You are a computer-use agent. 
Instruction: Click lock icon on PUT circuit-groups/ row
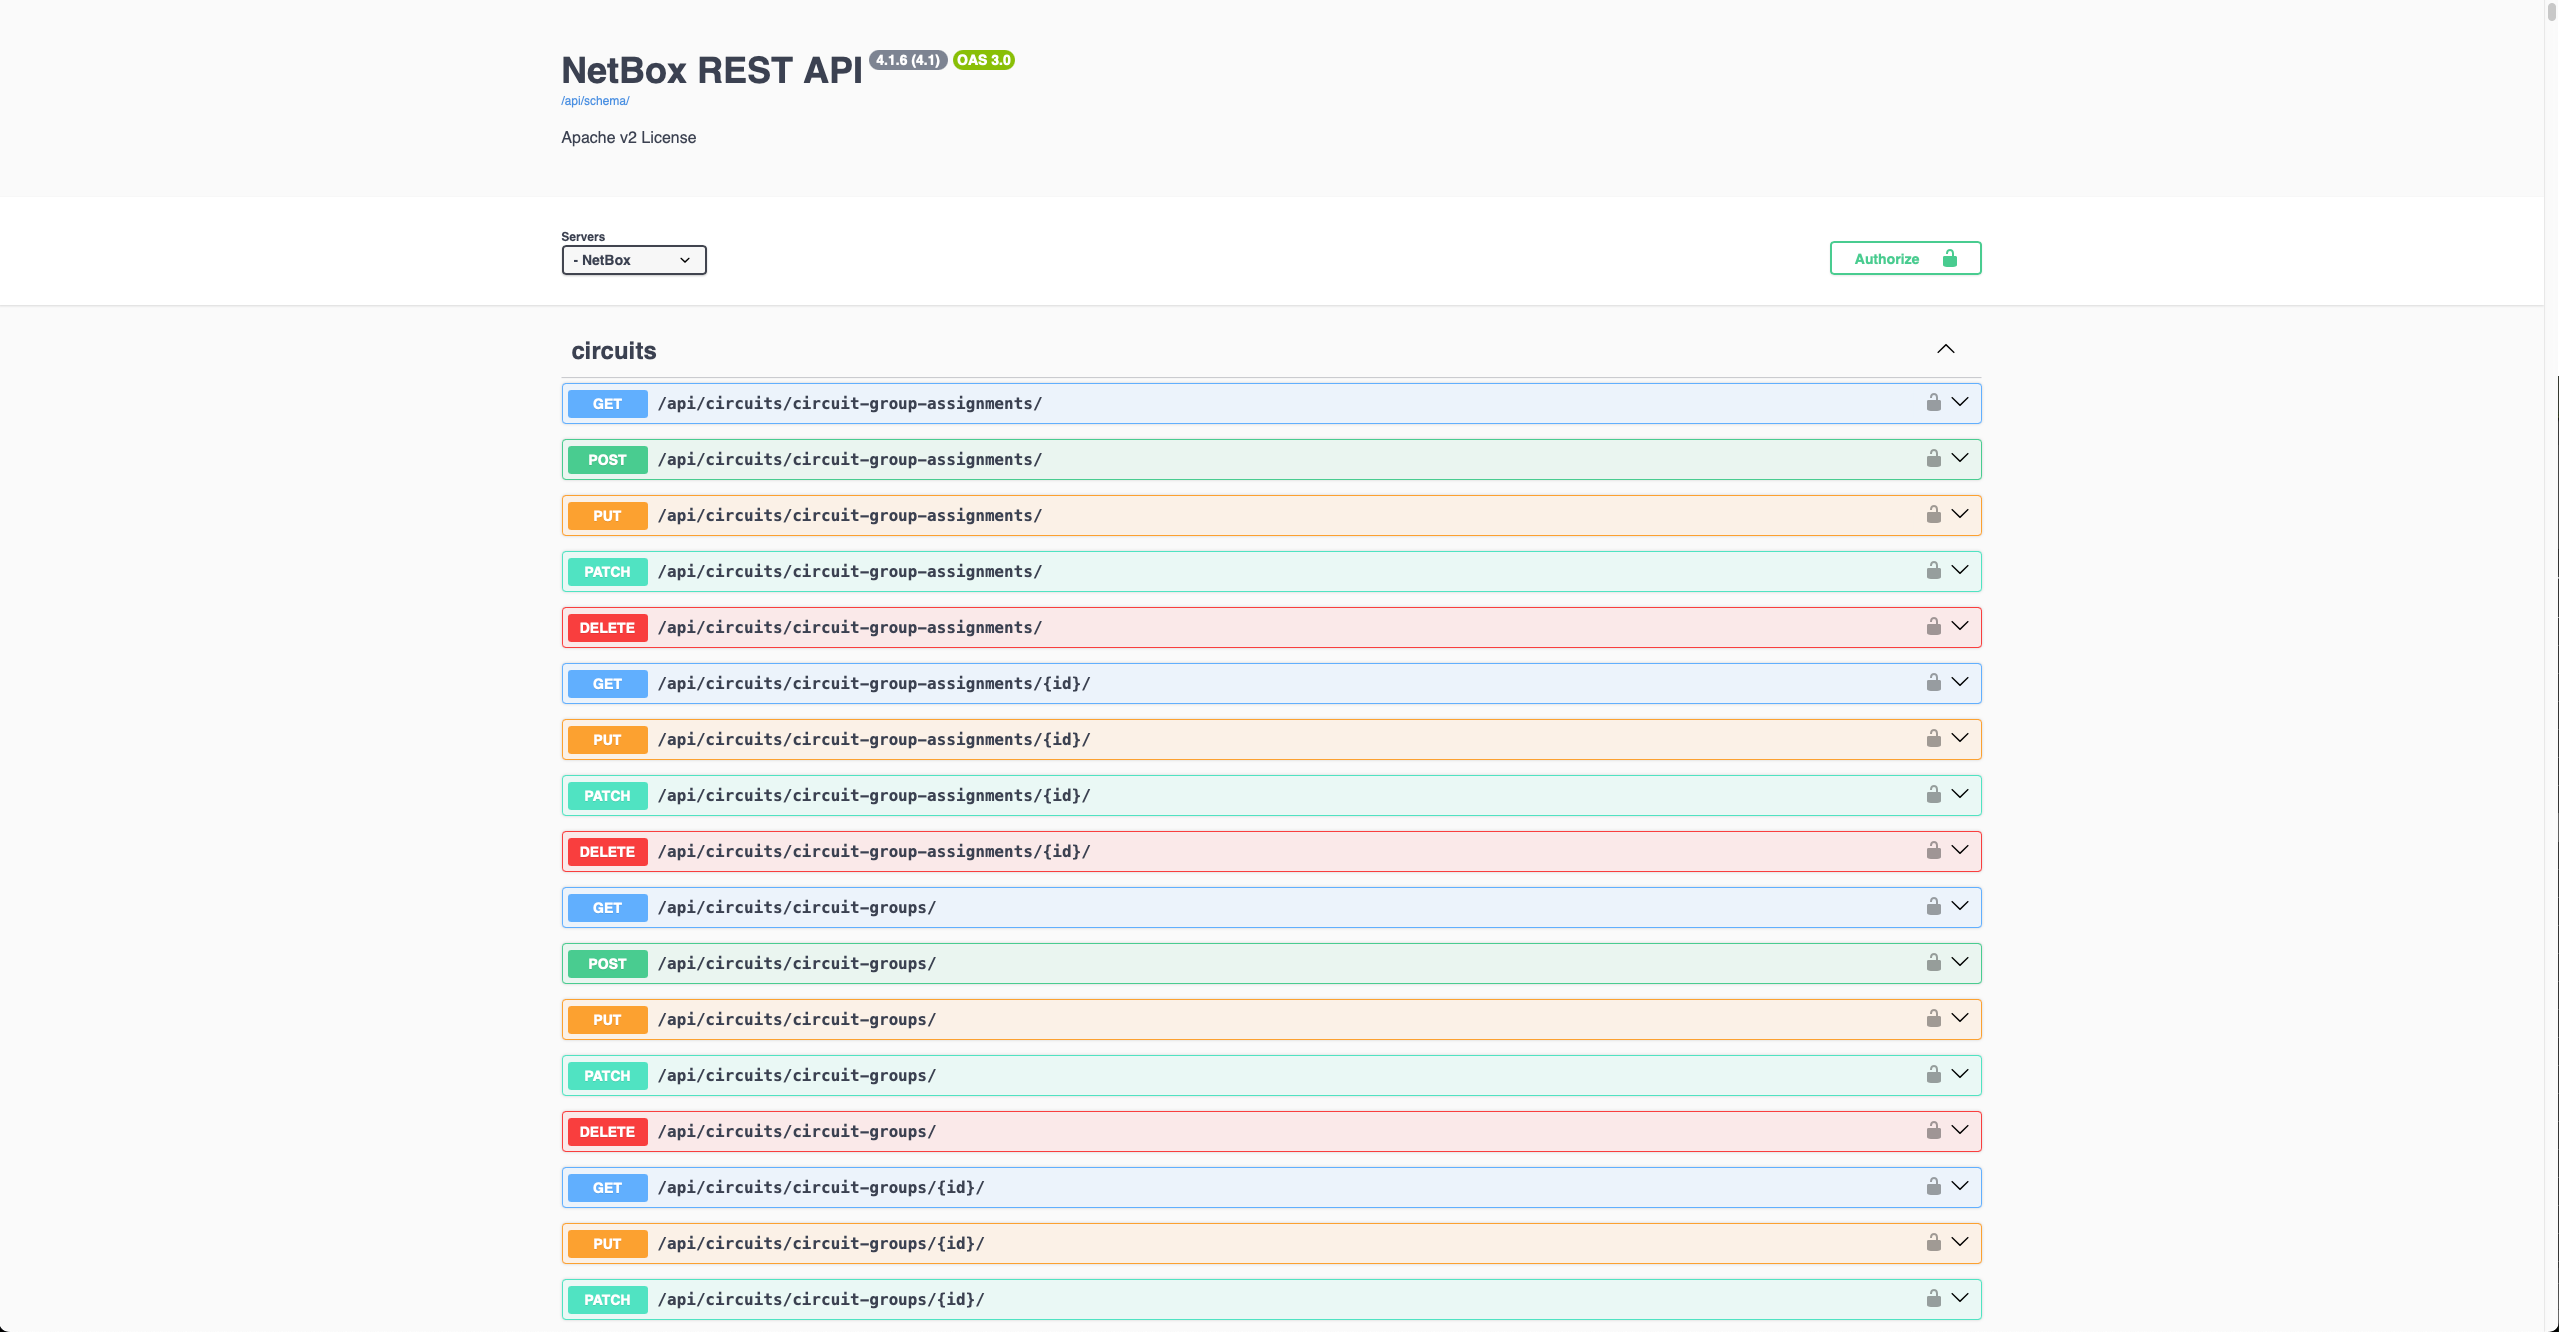coord(1933,1019)
